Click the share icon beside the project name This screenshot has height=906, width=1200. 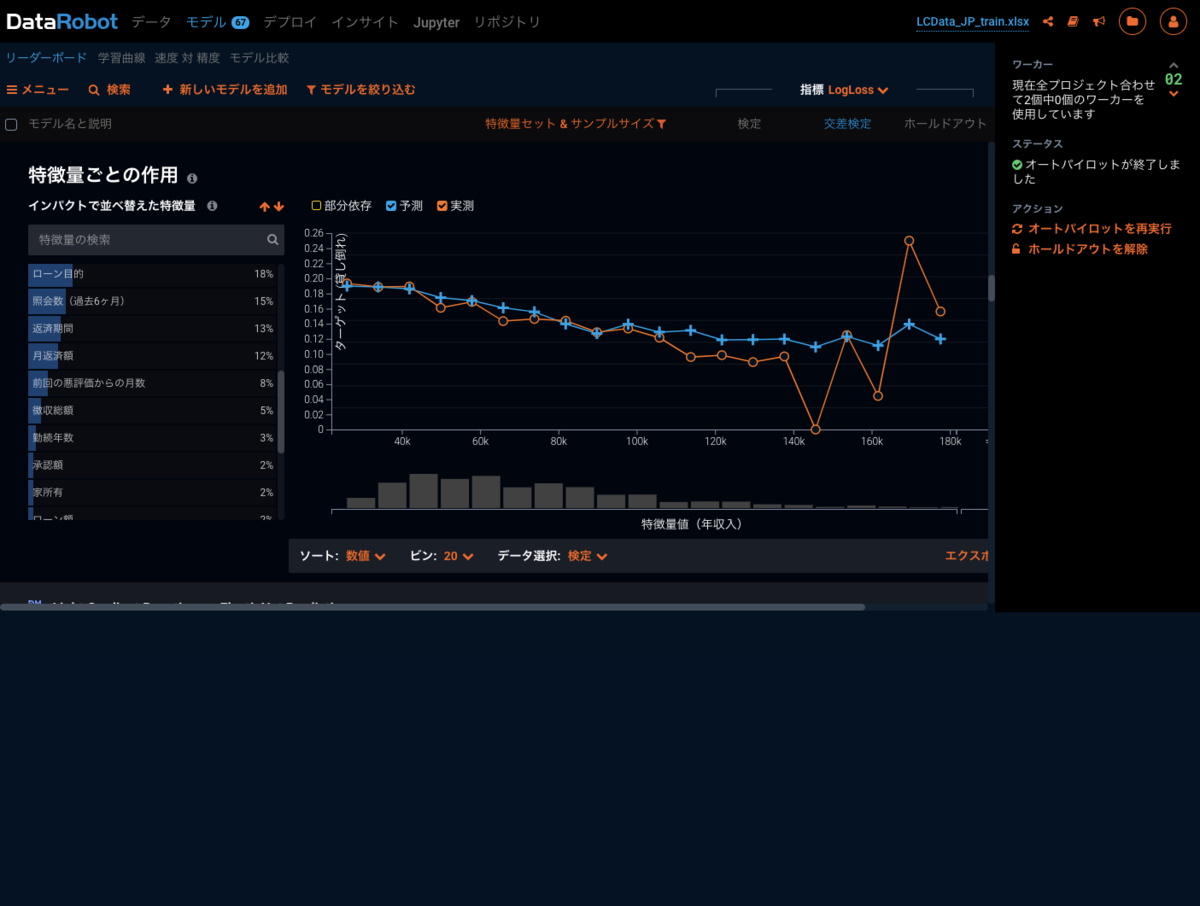[1048, 21]
